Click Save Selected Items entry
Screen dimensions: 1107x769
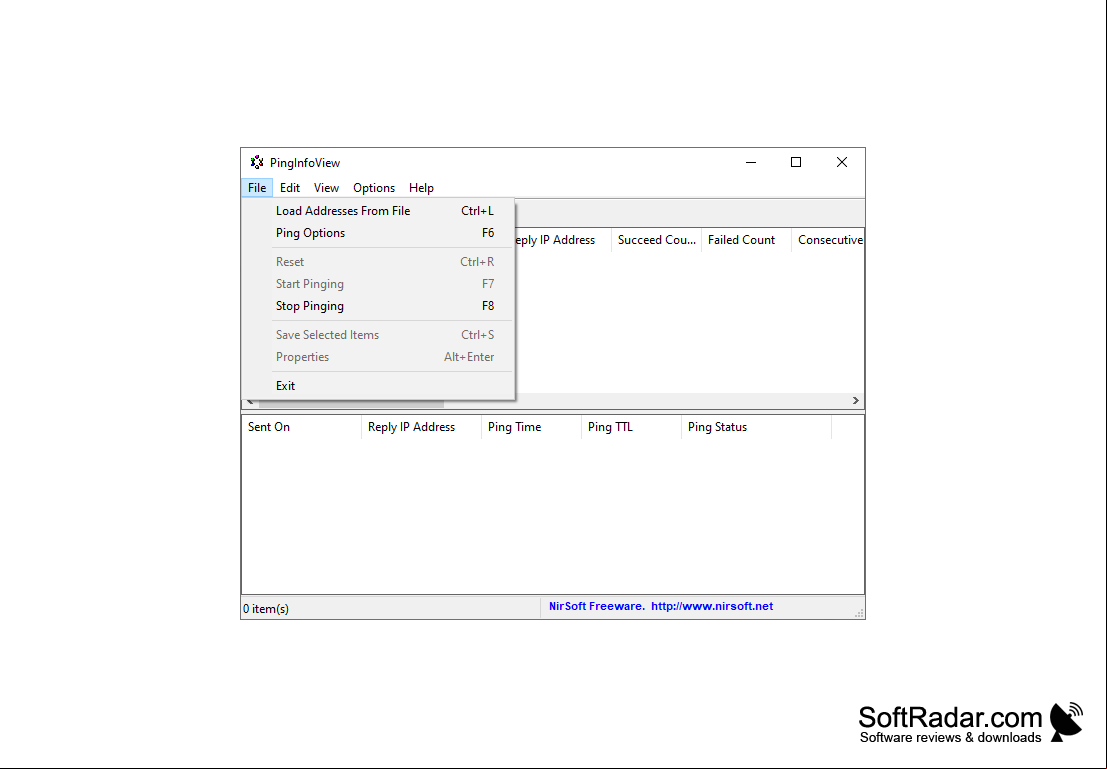pyautogui.click(x=378, y=335)
